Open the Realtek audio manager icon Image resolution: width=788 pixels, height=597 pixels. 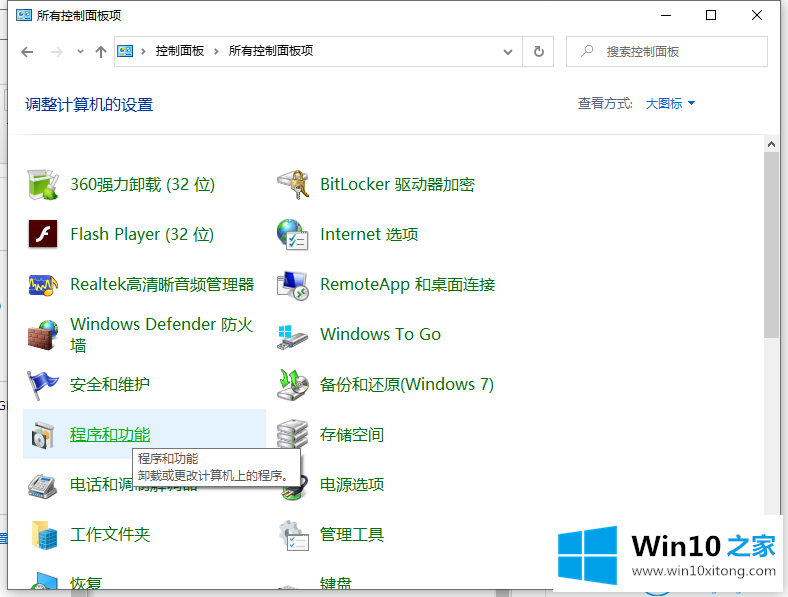[43, 285]
